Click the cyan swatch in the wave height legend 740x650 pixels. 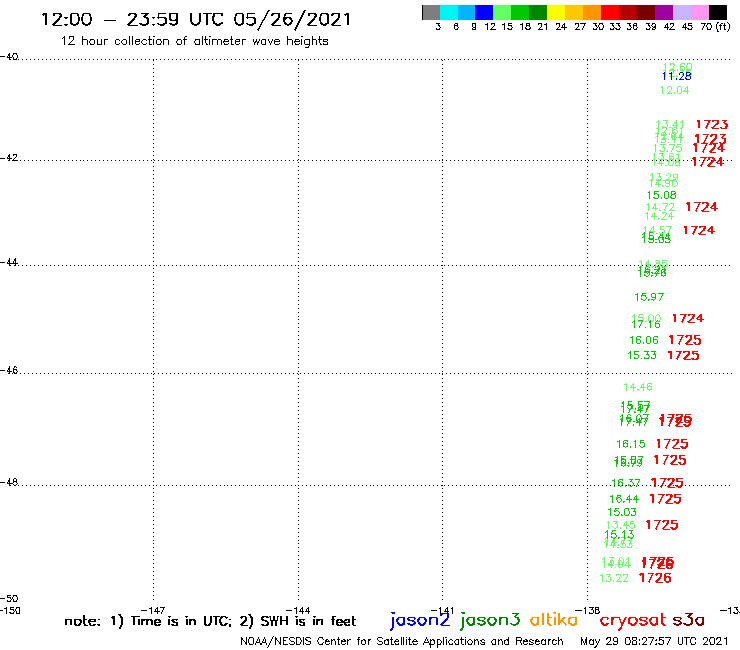pos(449,12)
